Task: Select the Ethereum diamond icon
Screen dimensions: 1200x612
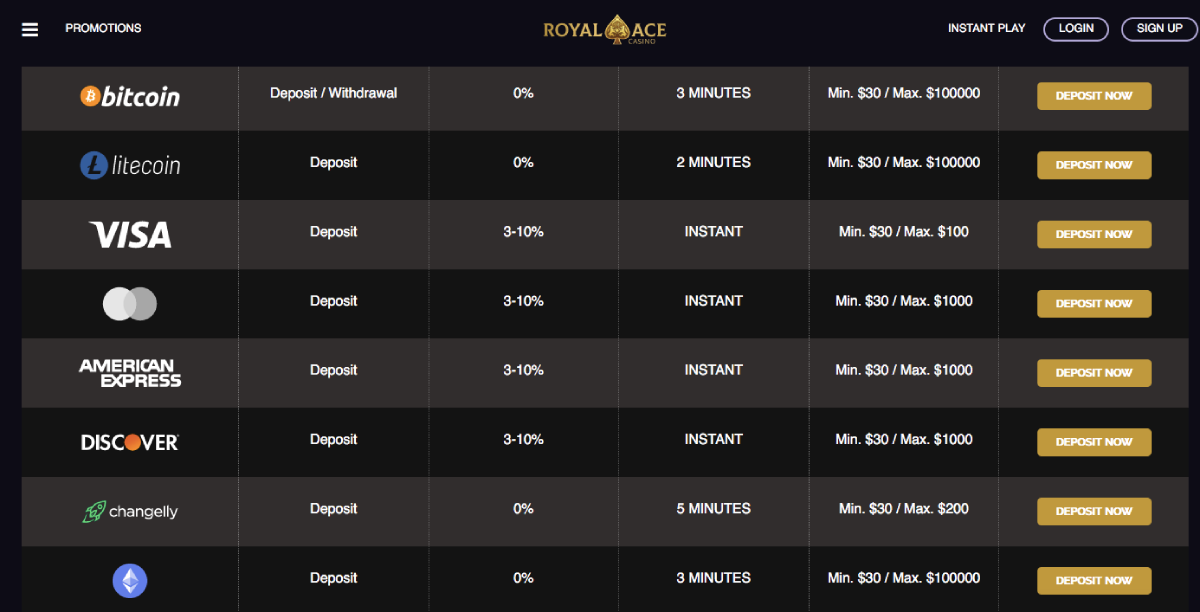Action: pyautogui.click(x=130, y=580)
